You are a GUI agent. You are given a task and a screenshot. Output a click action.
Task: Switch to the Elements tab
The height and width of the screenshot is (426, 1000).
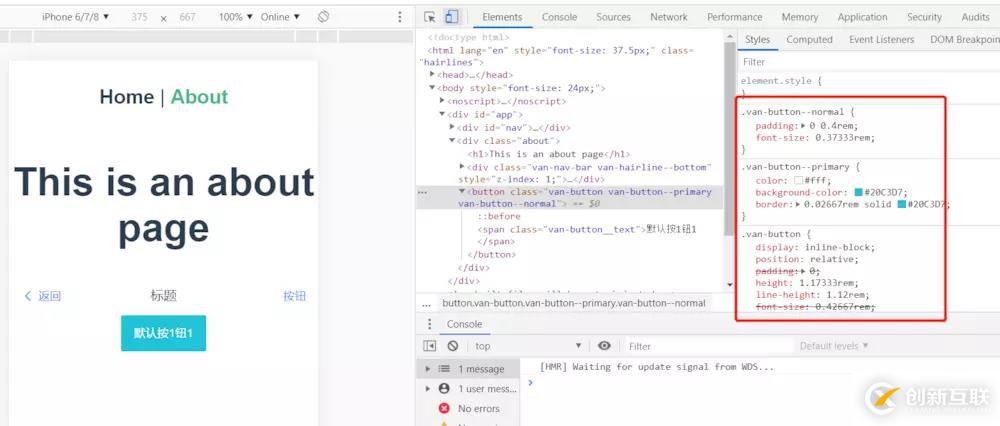(x=502, y=17)
